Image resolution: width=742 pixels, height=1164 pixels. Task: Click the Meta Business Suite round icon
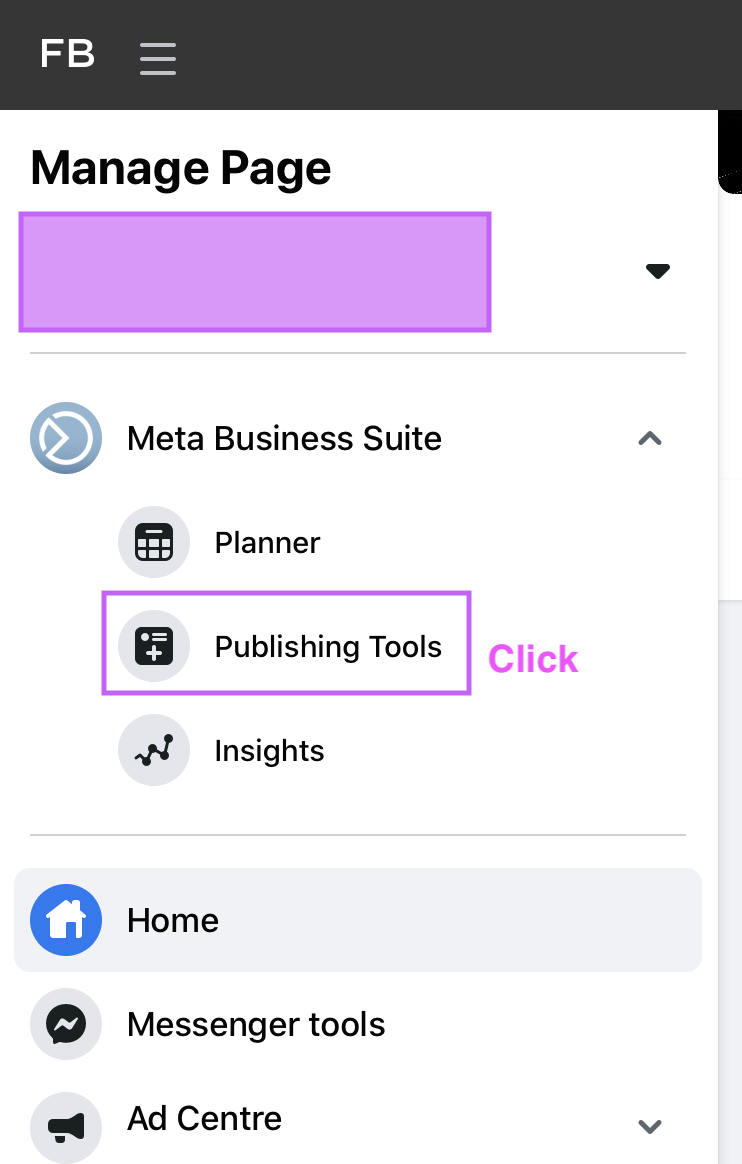(66, 438)
